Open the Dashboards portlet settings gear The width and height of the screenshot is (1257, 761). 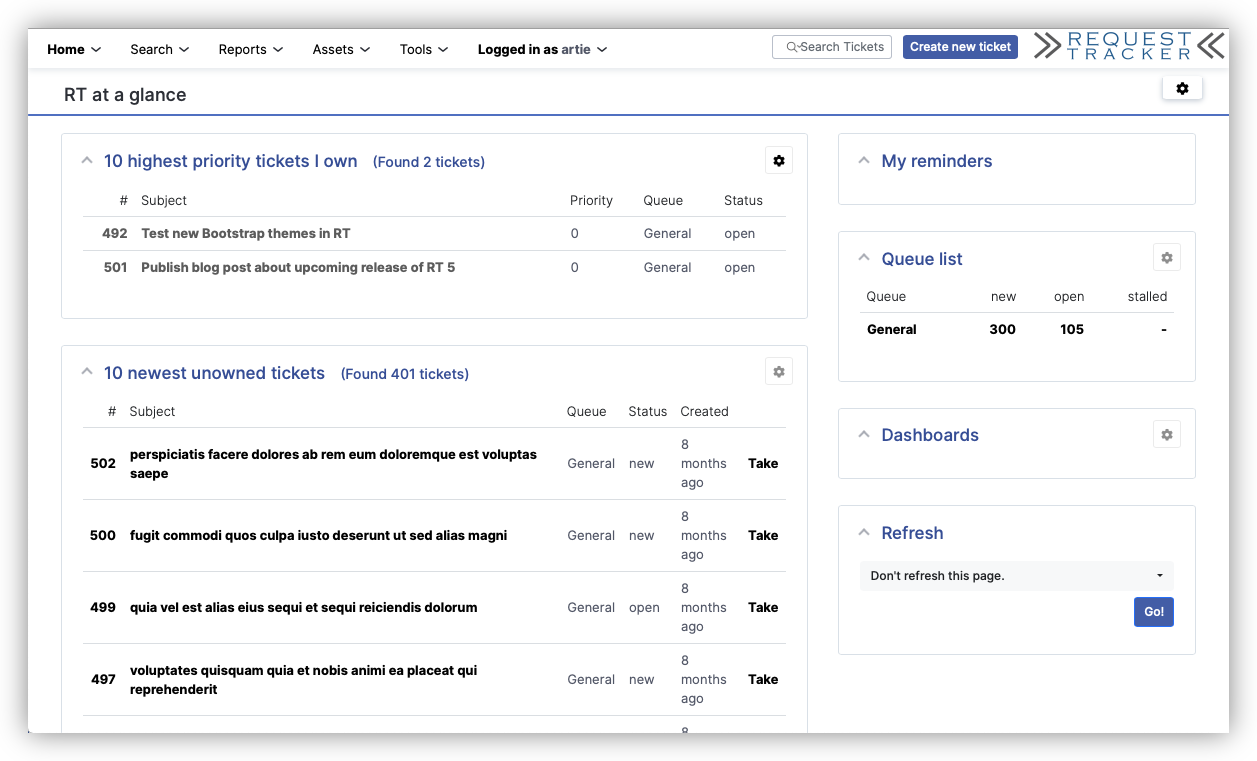[1167, 434]
